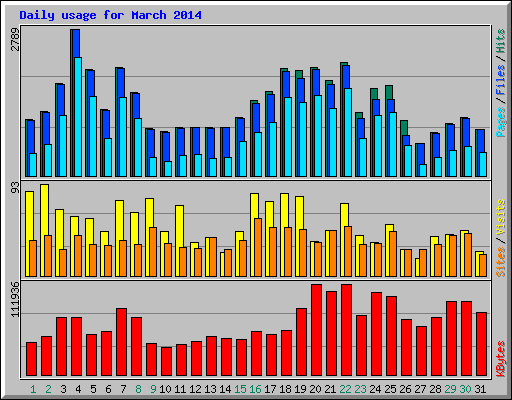This screenshot has height=400, width=512.
Task: Click day label 21 on the axis
Action: pos(330,389)
